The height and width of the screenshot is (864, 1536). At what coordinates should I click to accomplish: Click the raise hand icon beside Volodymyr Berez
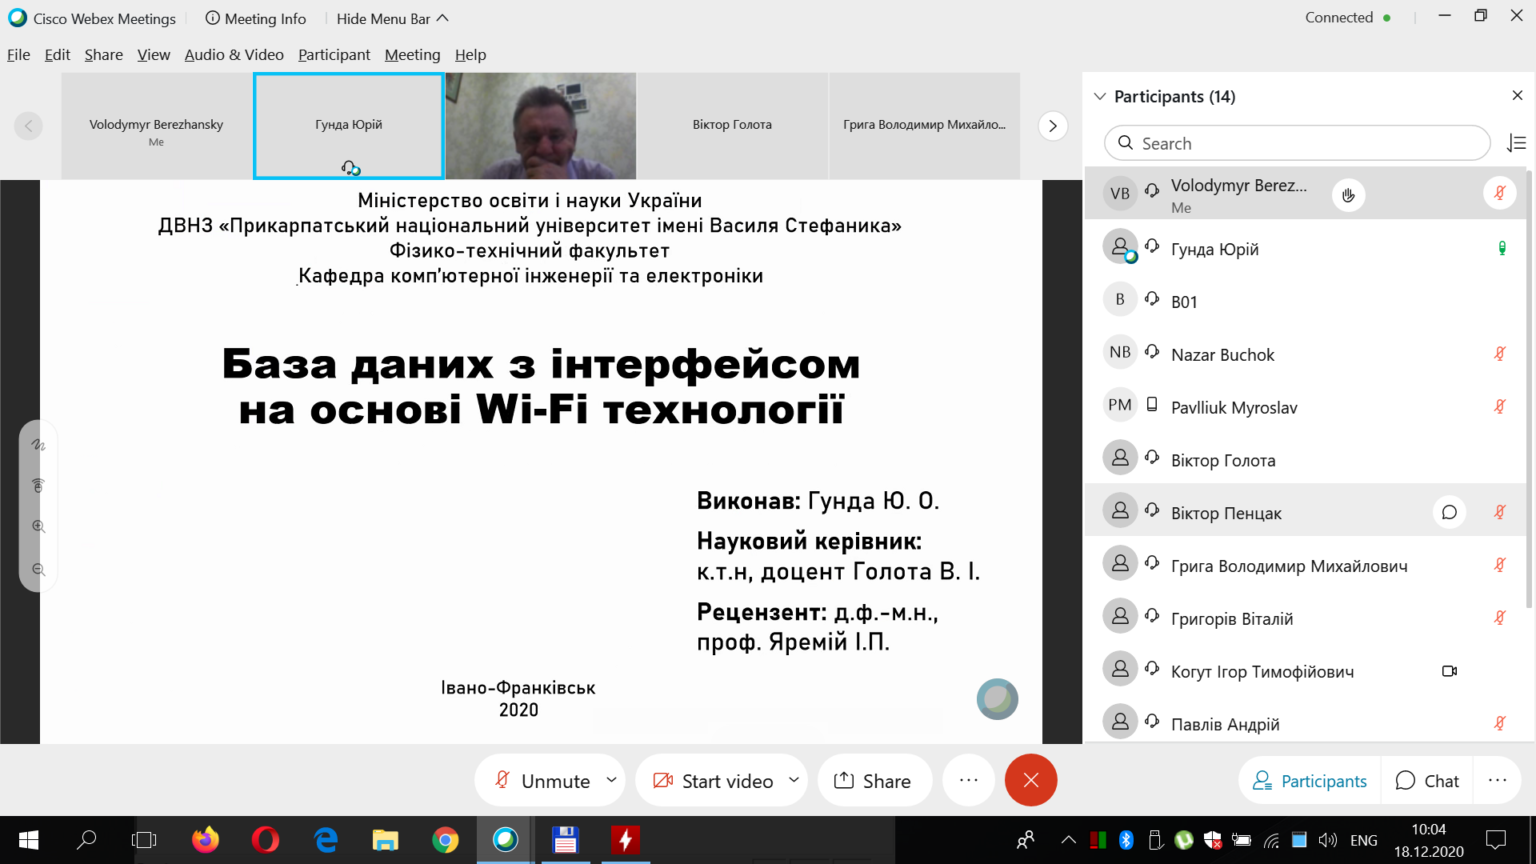point(1348,195)
